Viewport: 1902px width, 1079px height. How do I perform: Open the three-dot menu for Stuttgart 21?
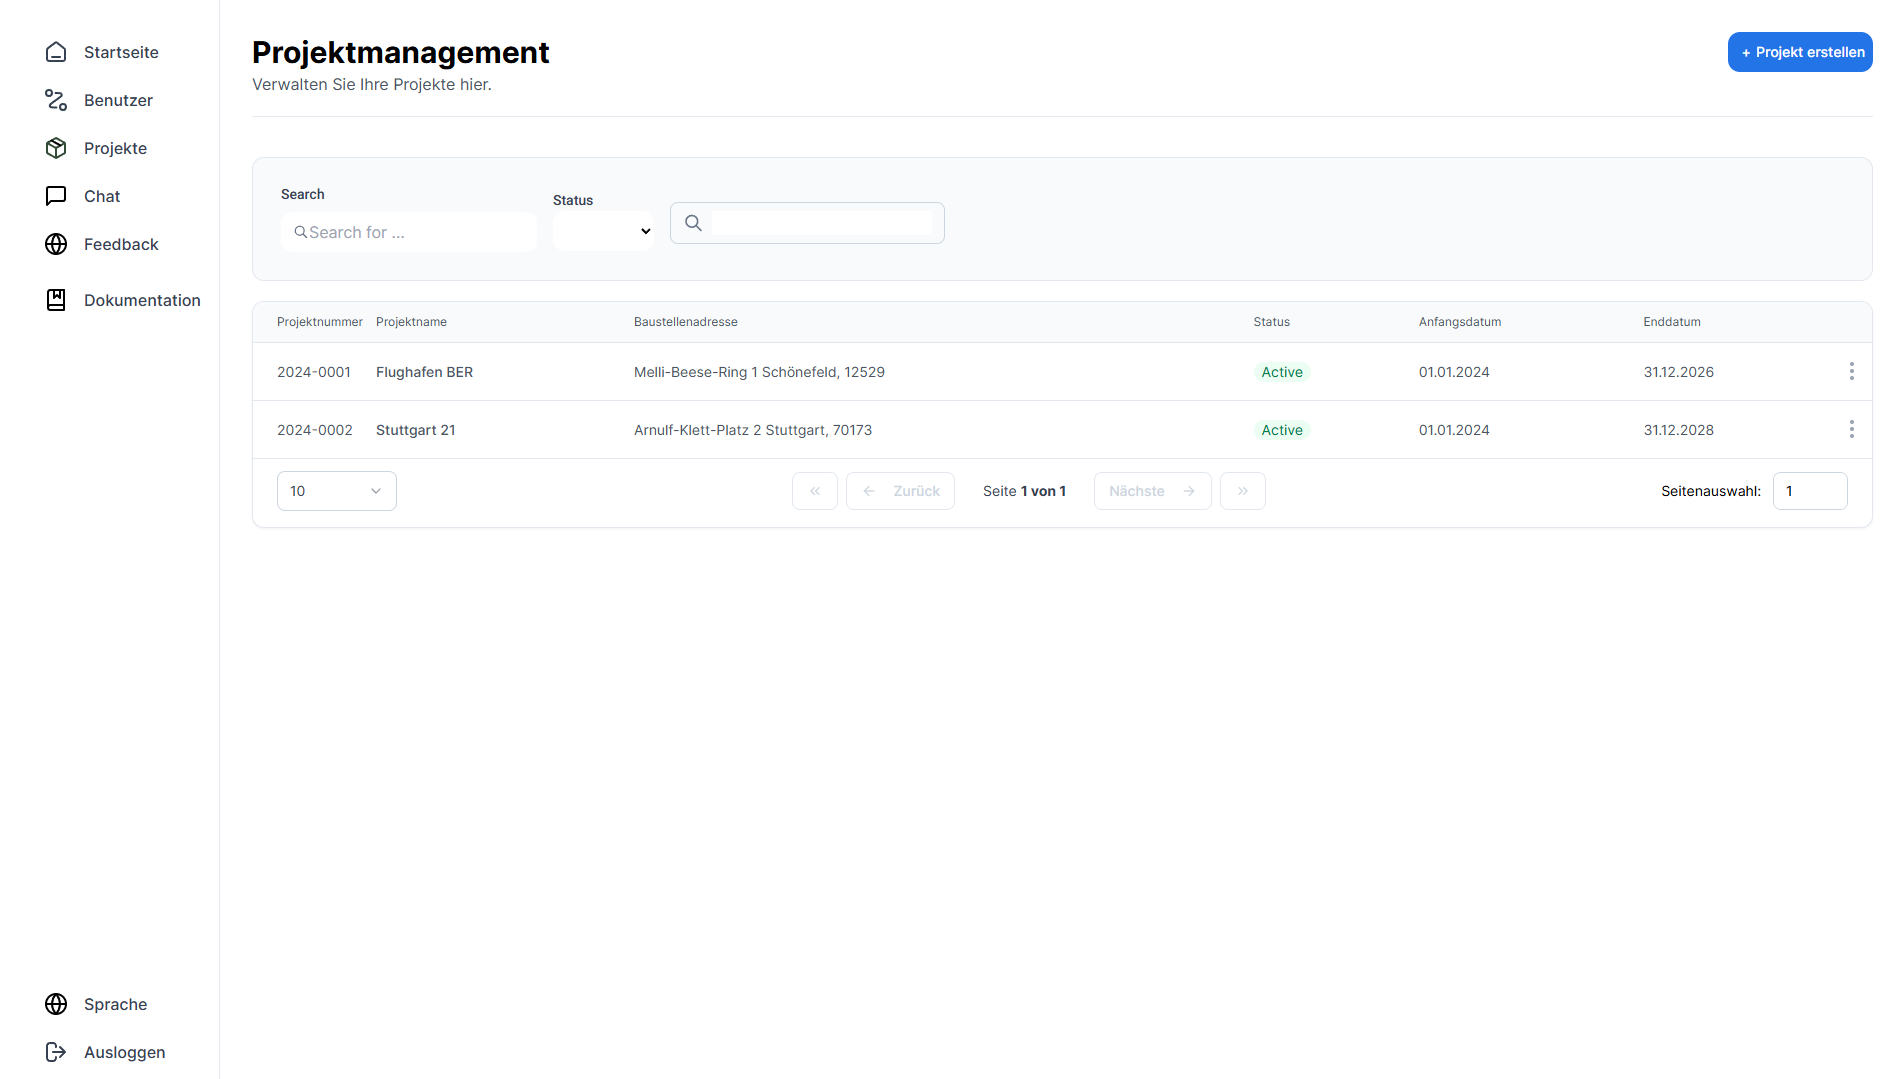[1851, 430]
